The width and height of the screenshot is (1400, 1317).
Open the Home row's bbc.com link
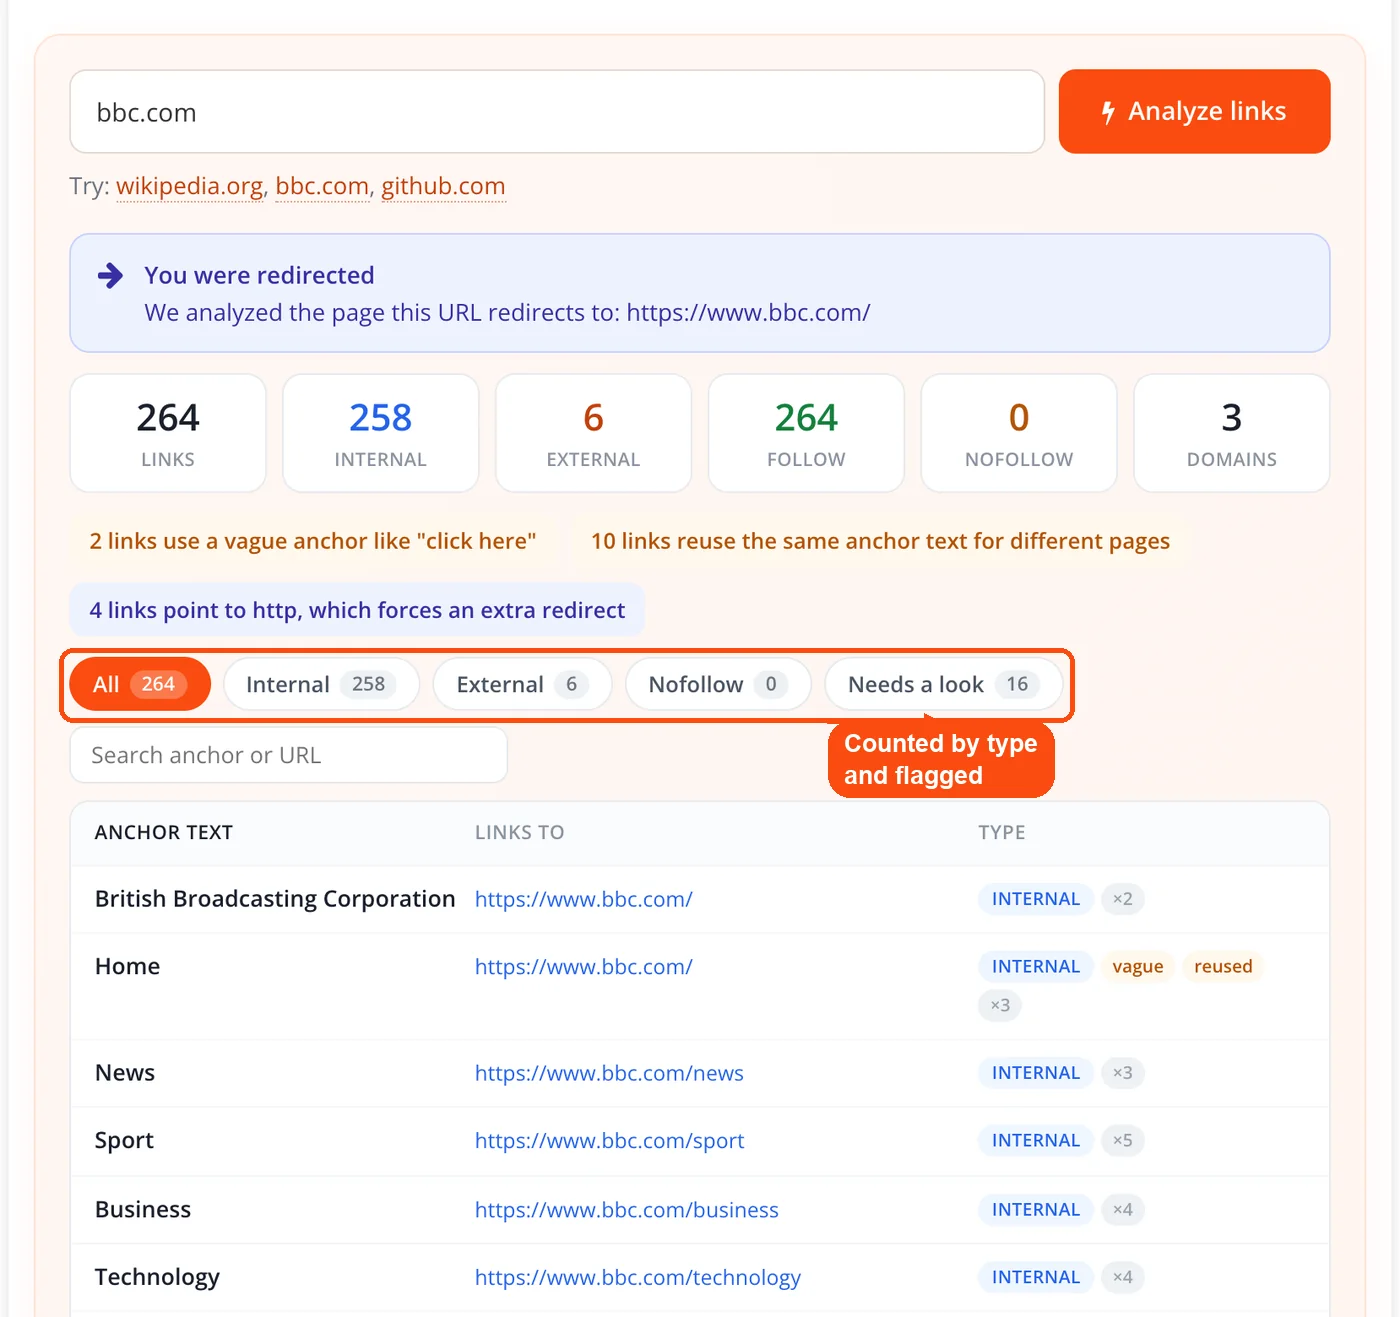pos(584,967)
